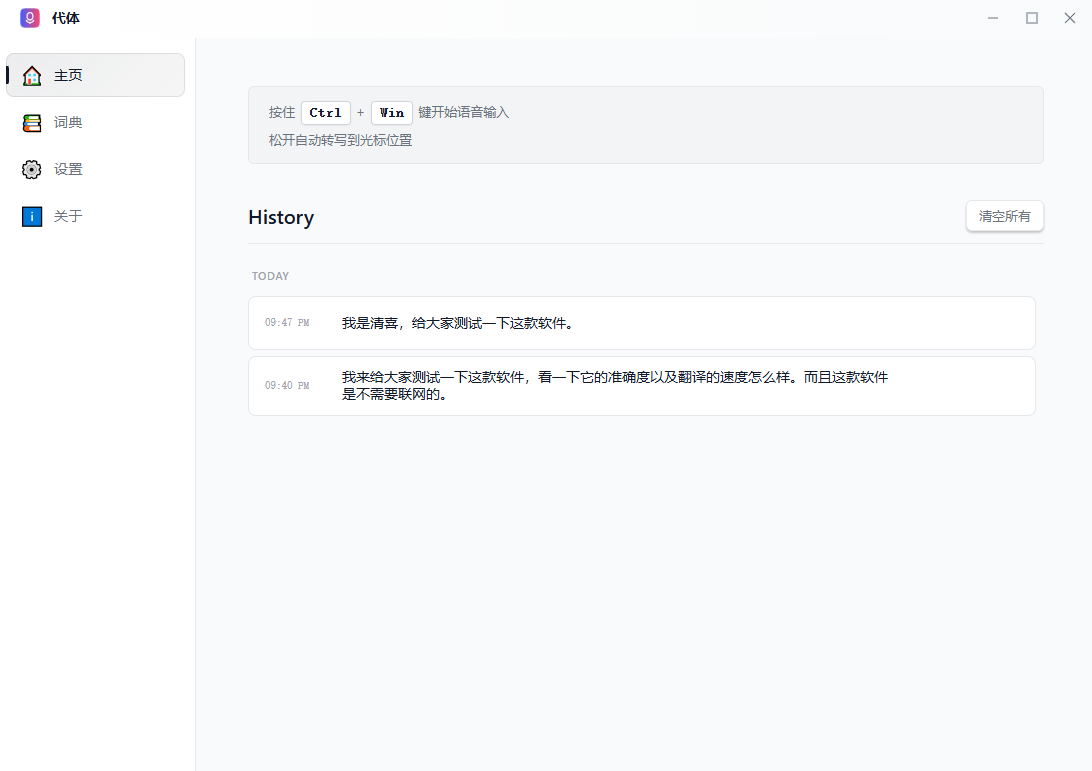Open the 09:47 PM history entry

(x=642, y=323)
